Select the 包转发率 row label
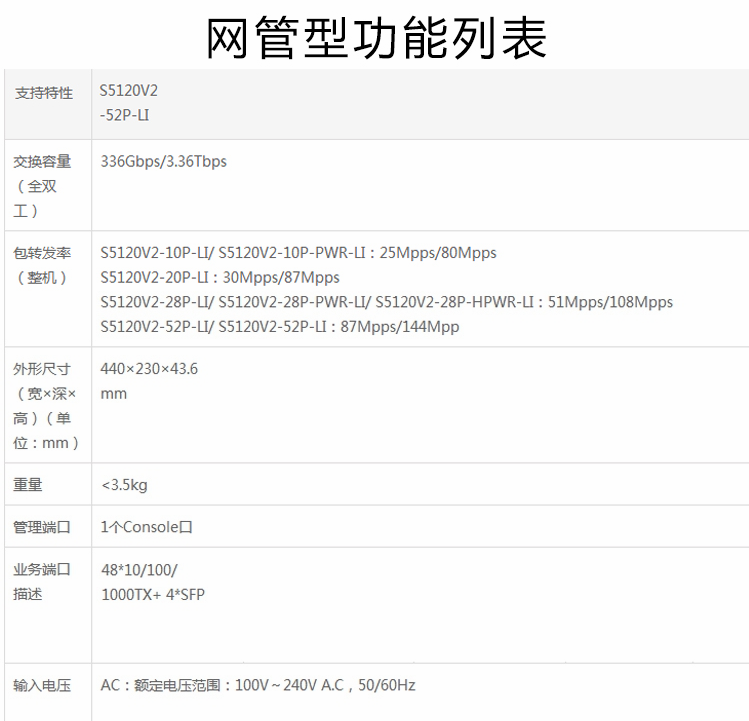Viewport: 749px width, 721px height. tap(42, 253)
